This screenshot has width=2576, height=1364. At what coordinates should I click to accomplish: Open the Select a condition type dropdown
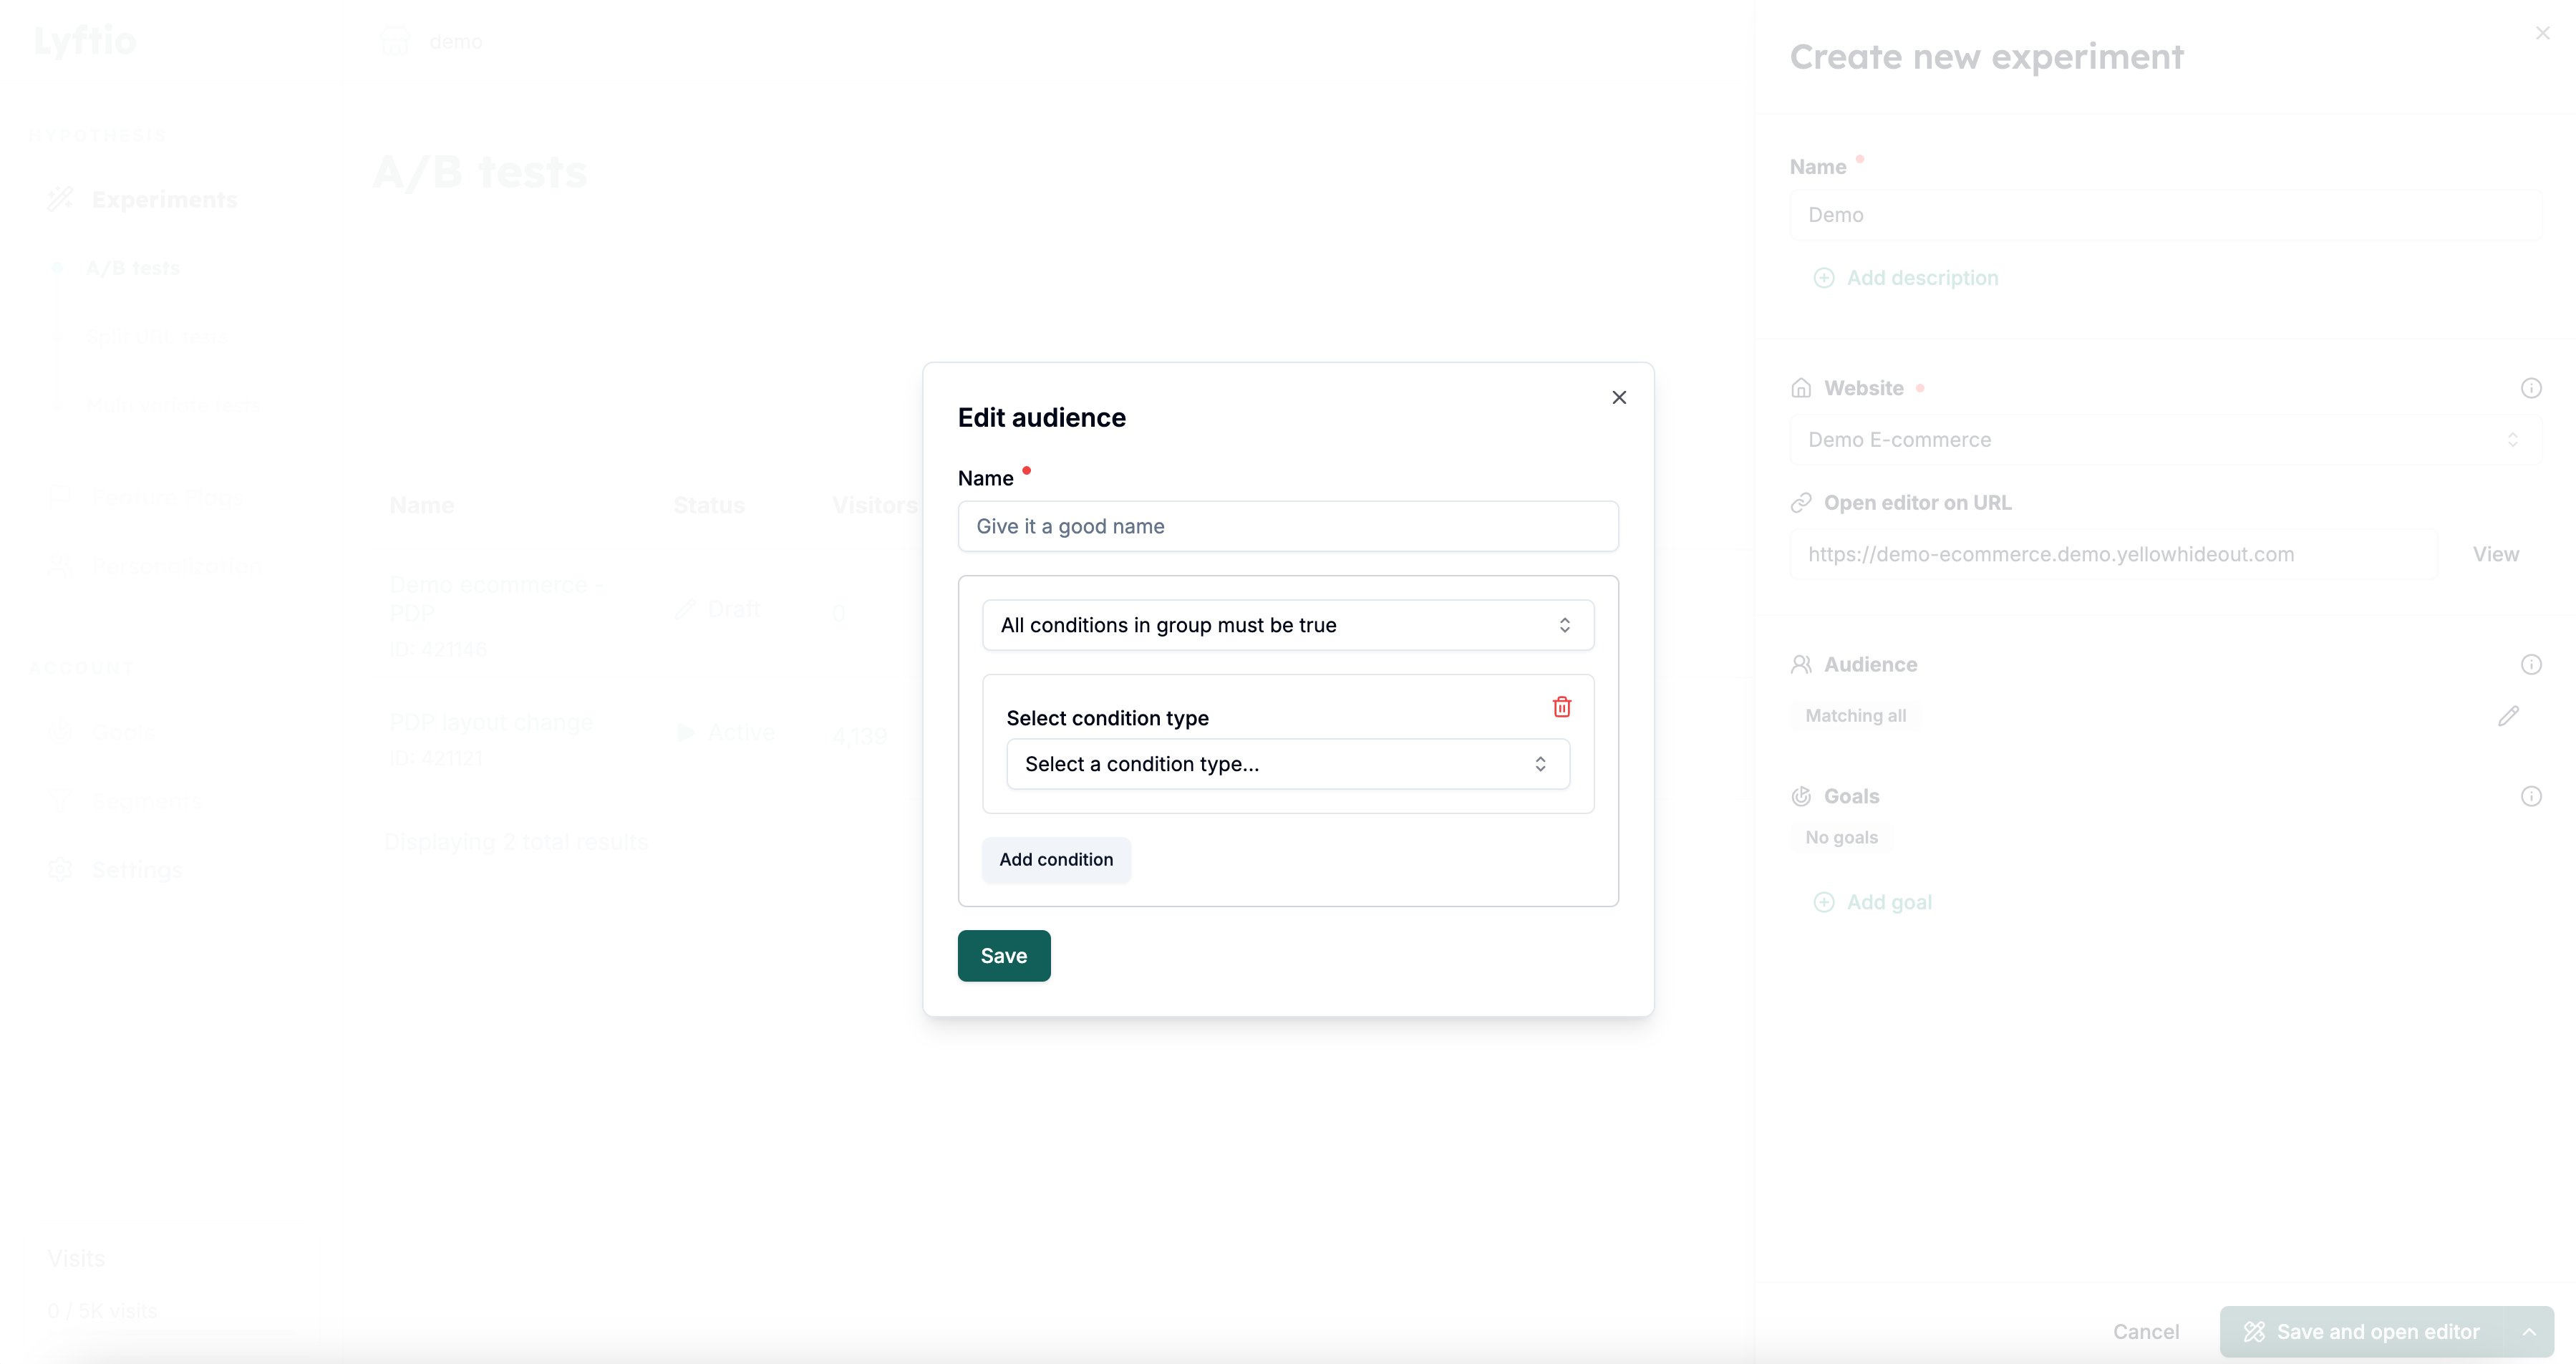[x=1287, y=764]
